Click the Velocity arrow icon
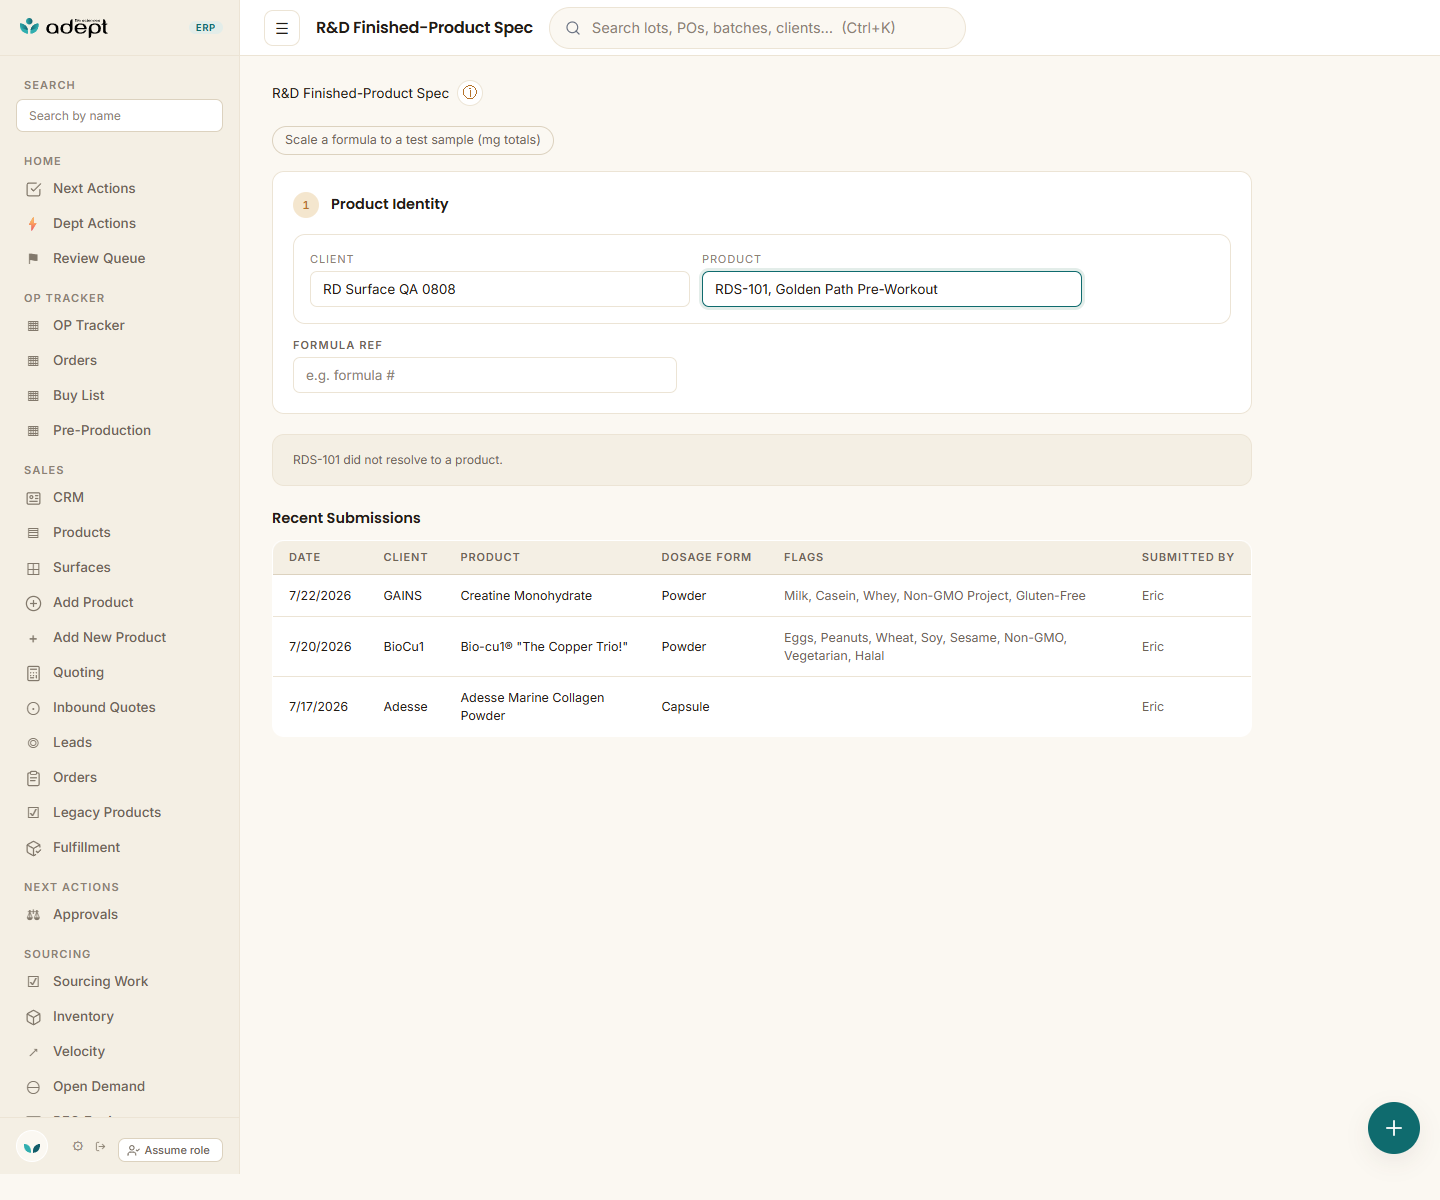The height and width of the screenshot is (1200, 1440). [33, 1052]
